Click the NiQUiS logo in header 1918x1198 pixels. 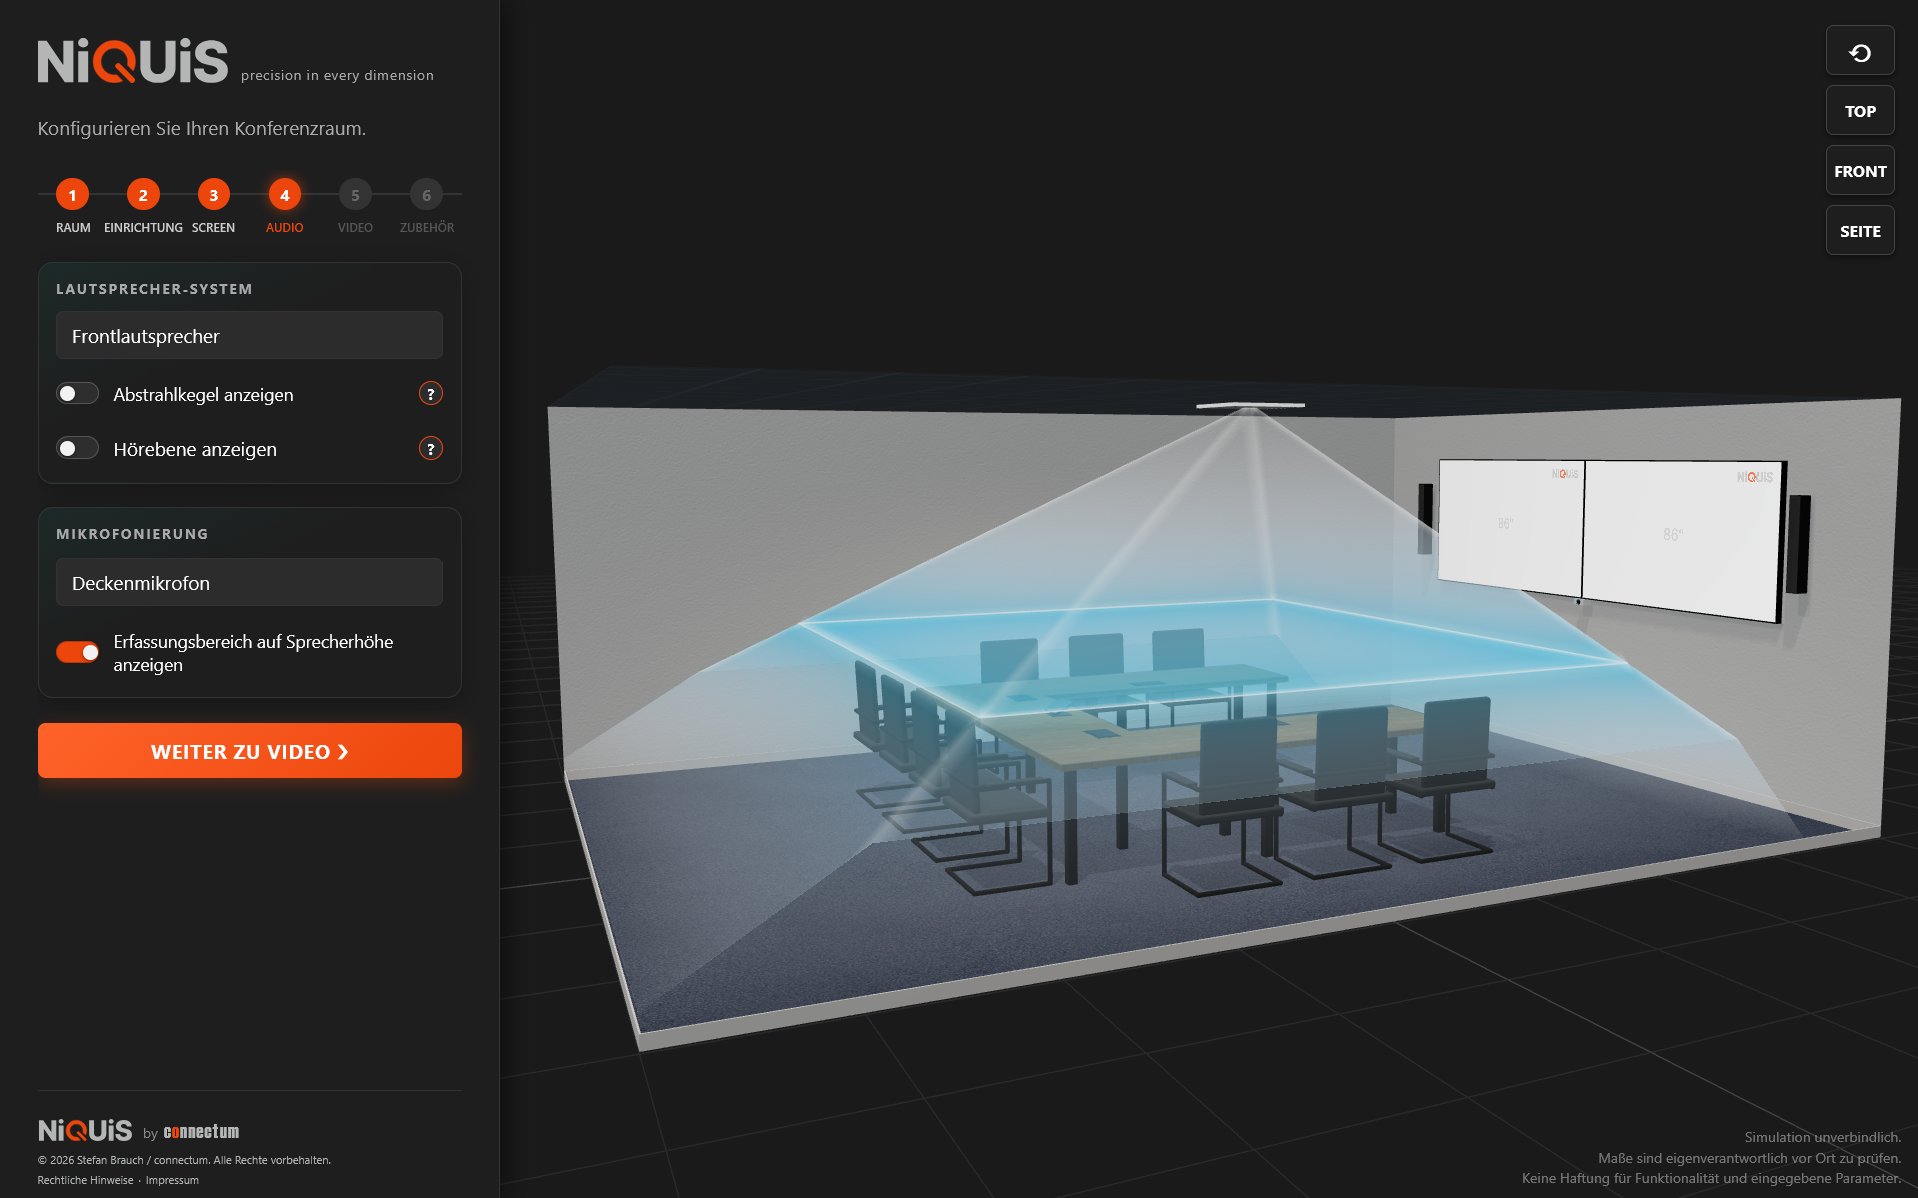point(133,61)
